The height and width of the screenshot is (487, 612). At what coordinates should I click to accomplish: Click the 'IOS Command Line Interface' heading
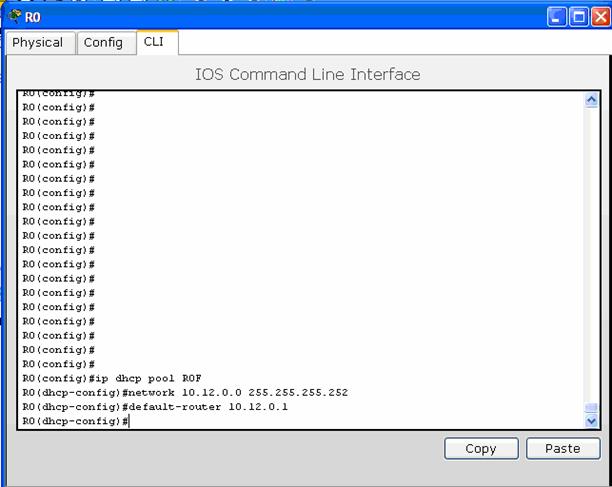click(x=307, y=74)
